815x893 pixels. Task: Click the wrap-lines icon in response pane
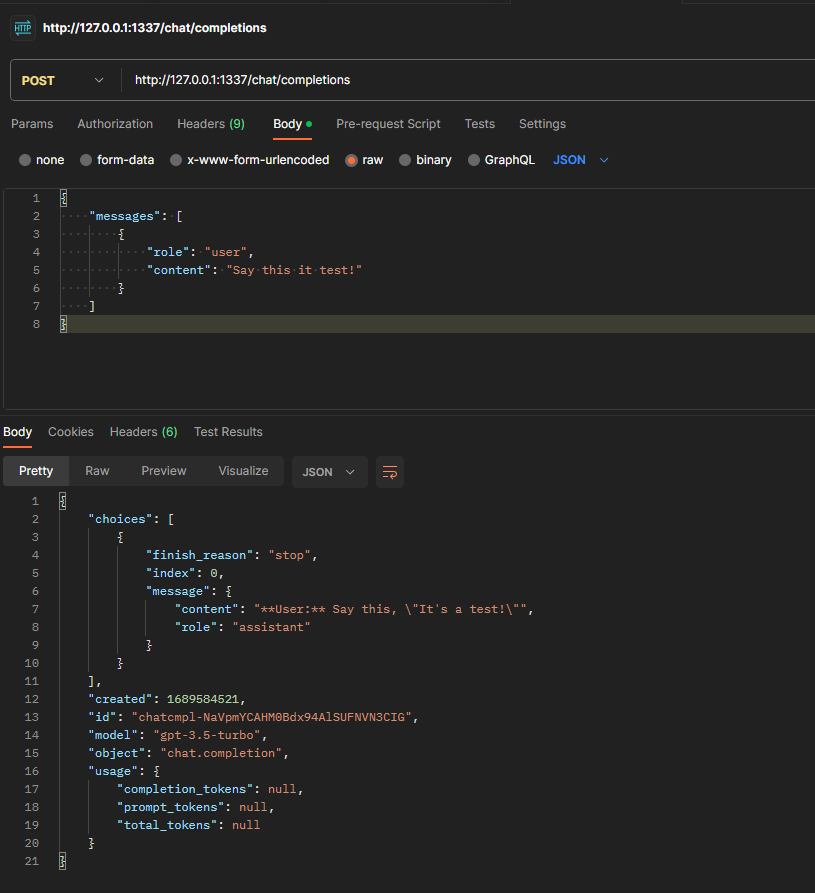[389, 471]
